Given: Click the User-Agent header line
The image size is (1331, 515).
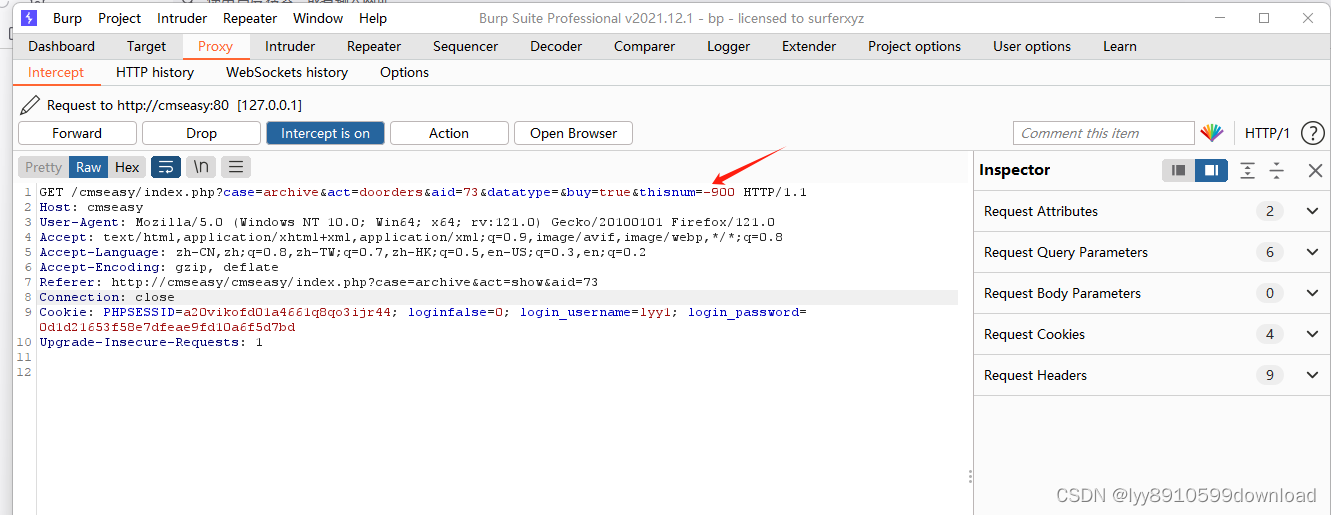Looking at the screenshot, I should (407, 222).
